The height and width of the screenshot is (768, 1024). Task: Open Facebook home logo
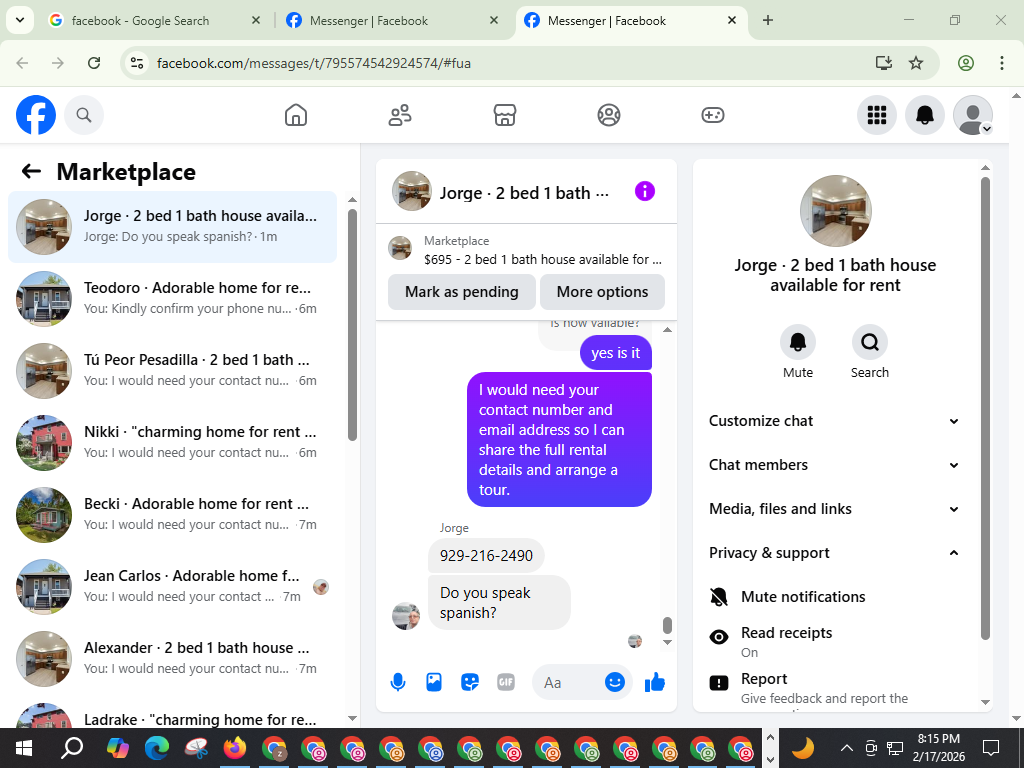(36, 115)
